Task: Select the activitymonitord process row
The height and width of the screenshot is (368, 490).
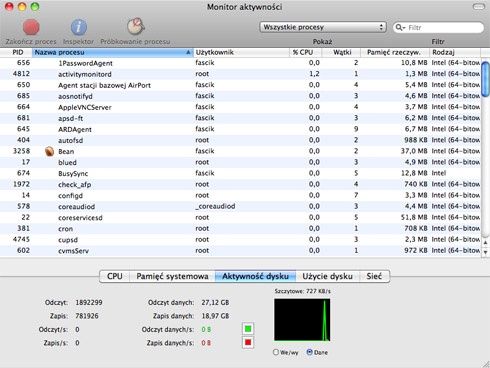Action: [x=240, y=74]
